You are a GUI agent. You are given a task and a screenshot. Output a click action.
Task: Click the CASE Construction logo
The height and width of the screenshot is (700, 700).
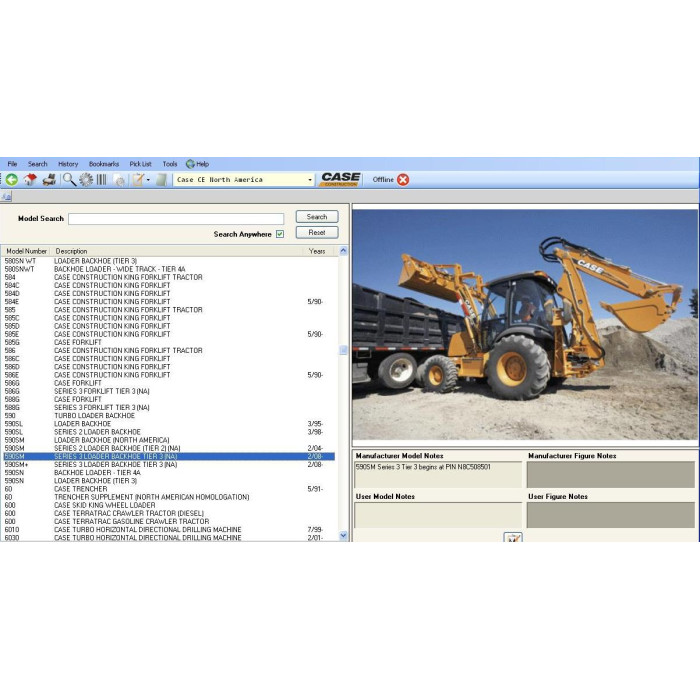[x=341, y=179]
